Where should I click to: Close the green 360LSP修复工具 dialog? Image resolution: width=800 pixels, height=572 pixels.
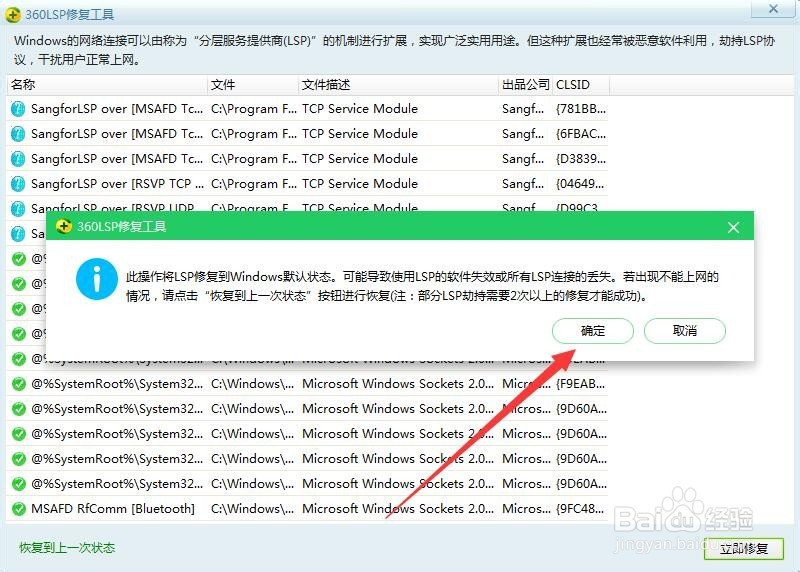(733, 227)
